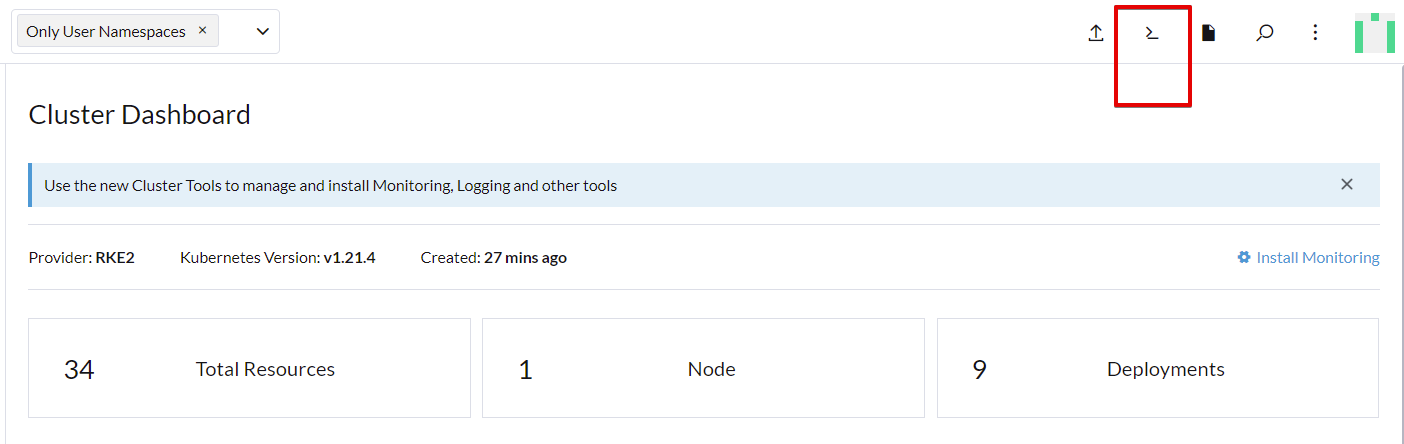Click the Provider RKE2 label
The width and height of the screenshot is (1404, 444).
[82, 257]
